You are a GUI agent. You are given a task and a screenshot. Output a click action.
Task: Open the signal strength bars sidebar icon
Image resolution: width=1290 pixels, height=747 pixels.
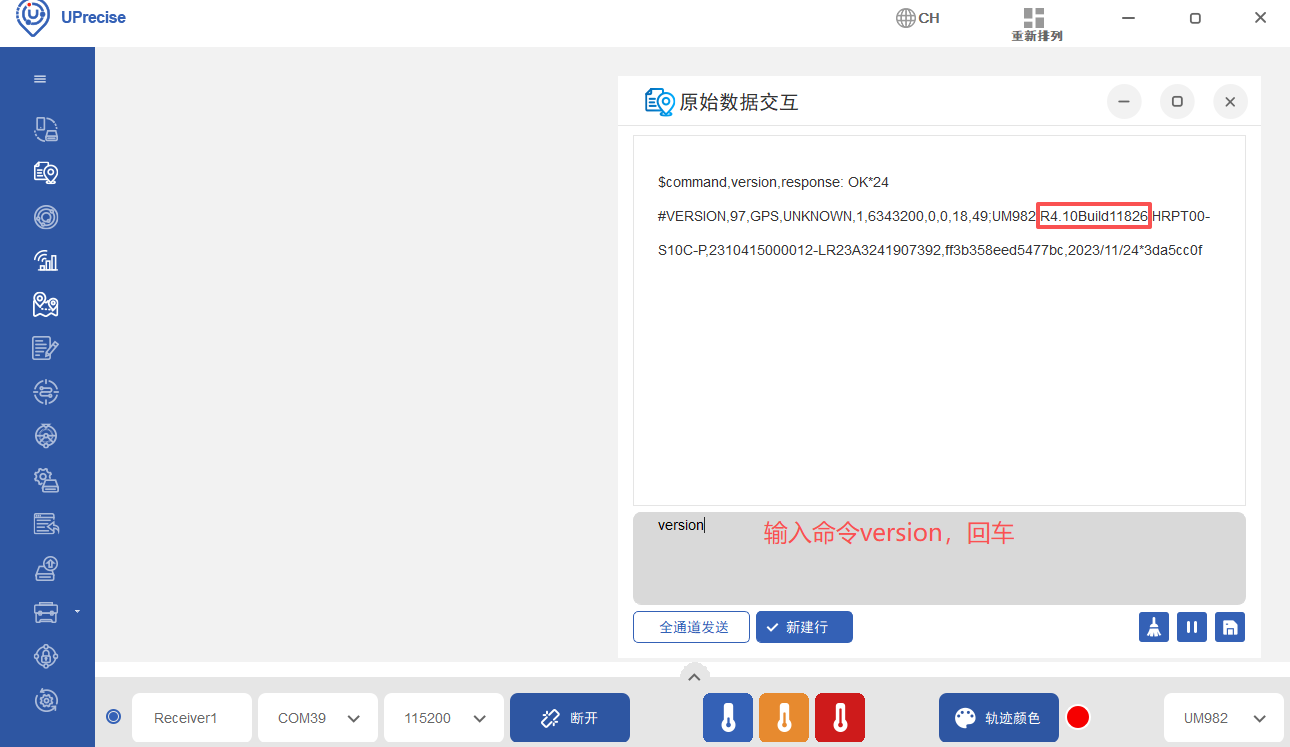[x=46, y=261]
